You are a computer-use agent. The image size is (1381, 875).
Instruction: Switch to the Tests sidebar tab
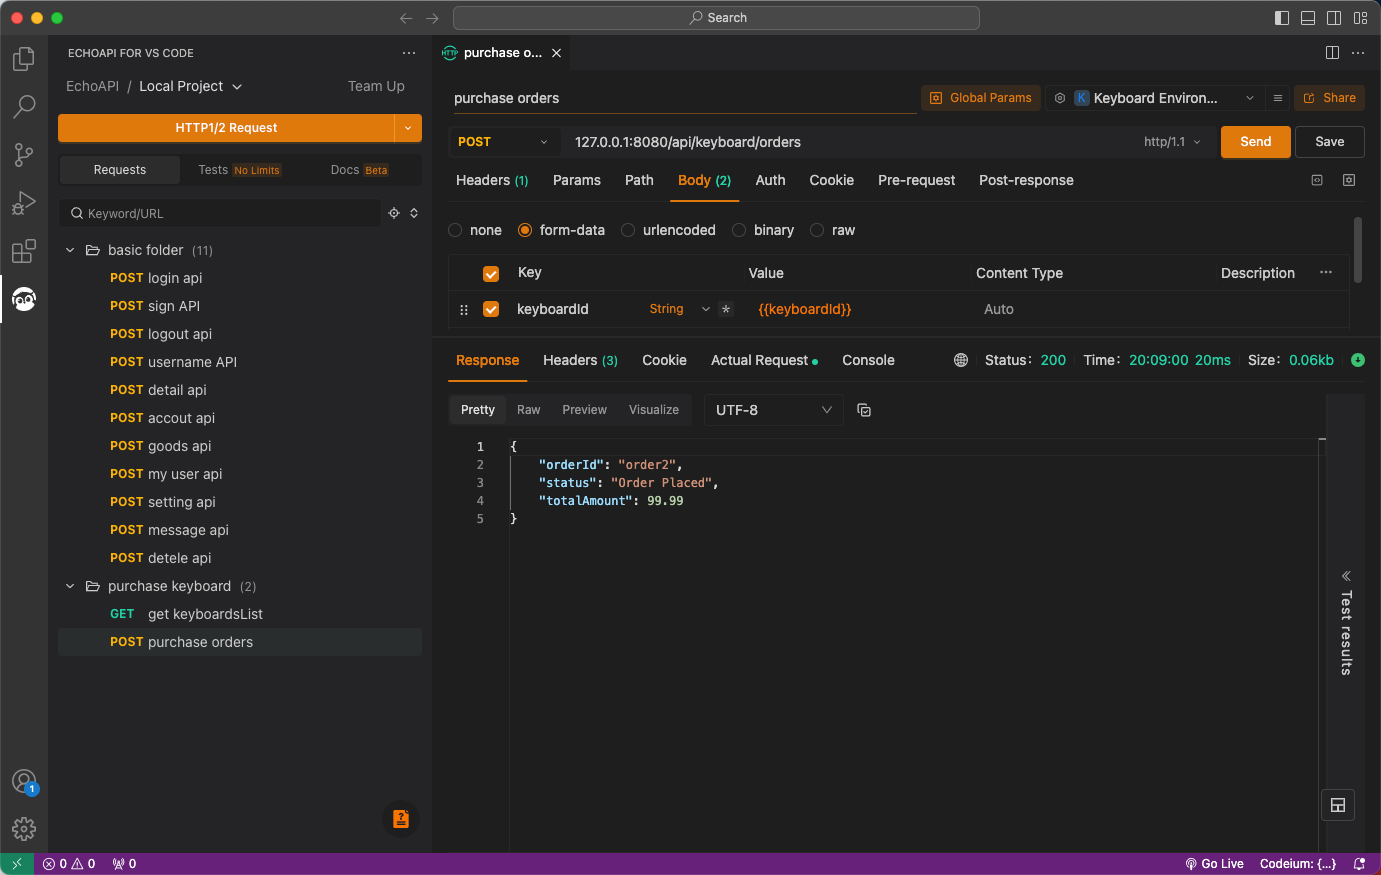click(x=239, y=170)
